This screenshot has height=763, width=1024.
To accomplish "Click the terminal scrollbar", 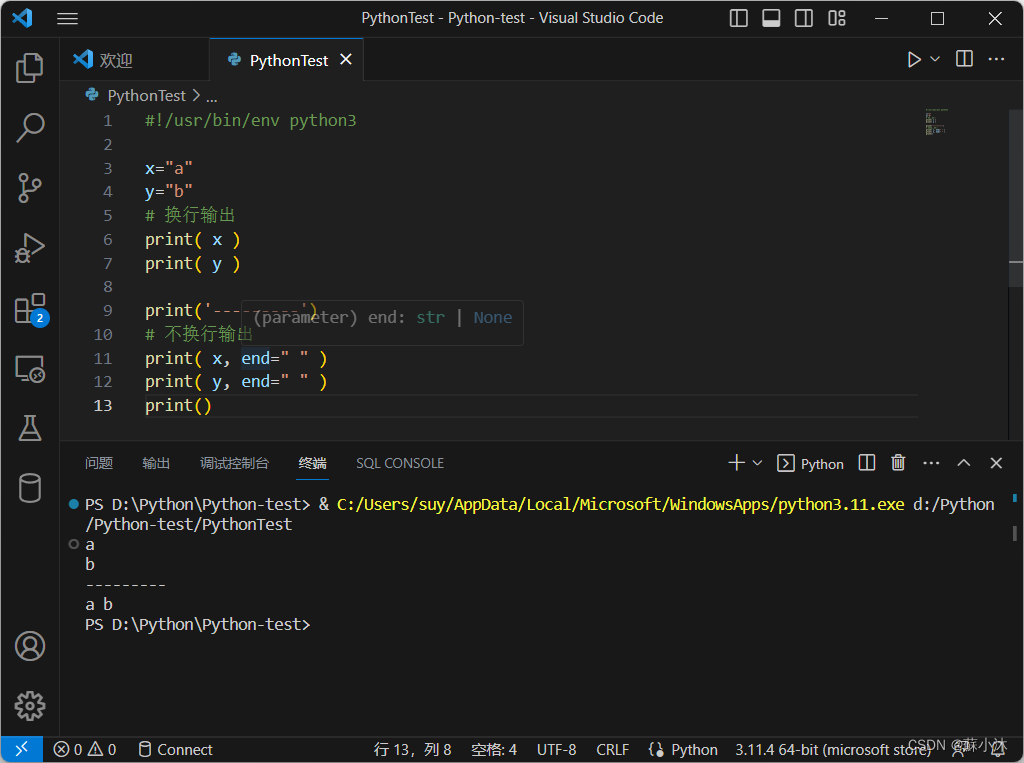I will [x=1014, y=533].
